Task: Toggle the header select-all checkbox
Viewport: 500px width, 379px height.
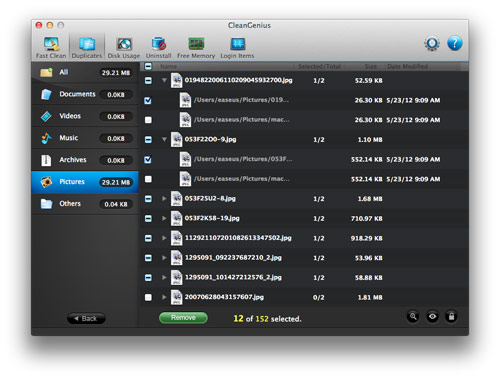Action: tap(148, 66)
